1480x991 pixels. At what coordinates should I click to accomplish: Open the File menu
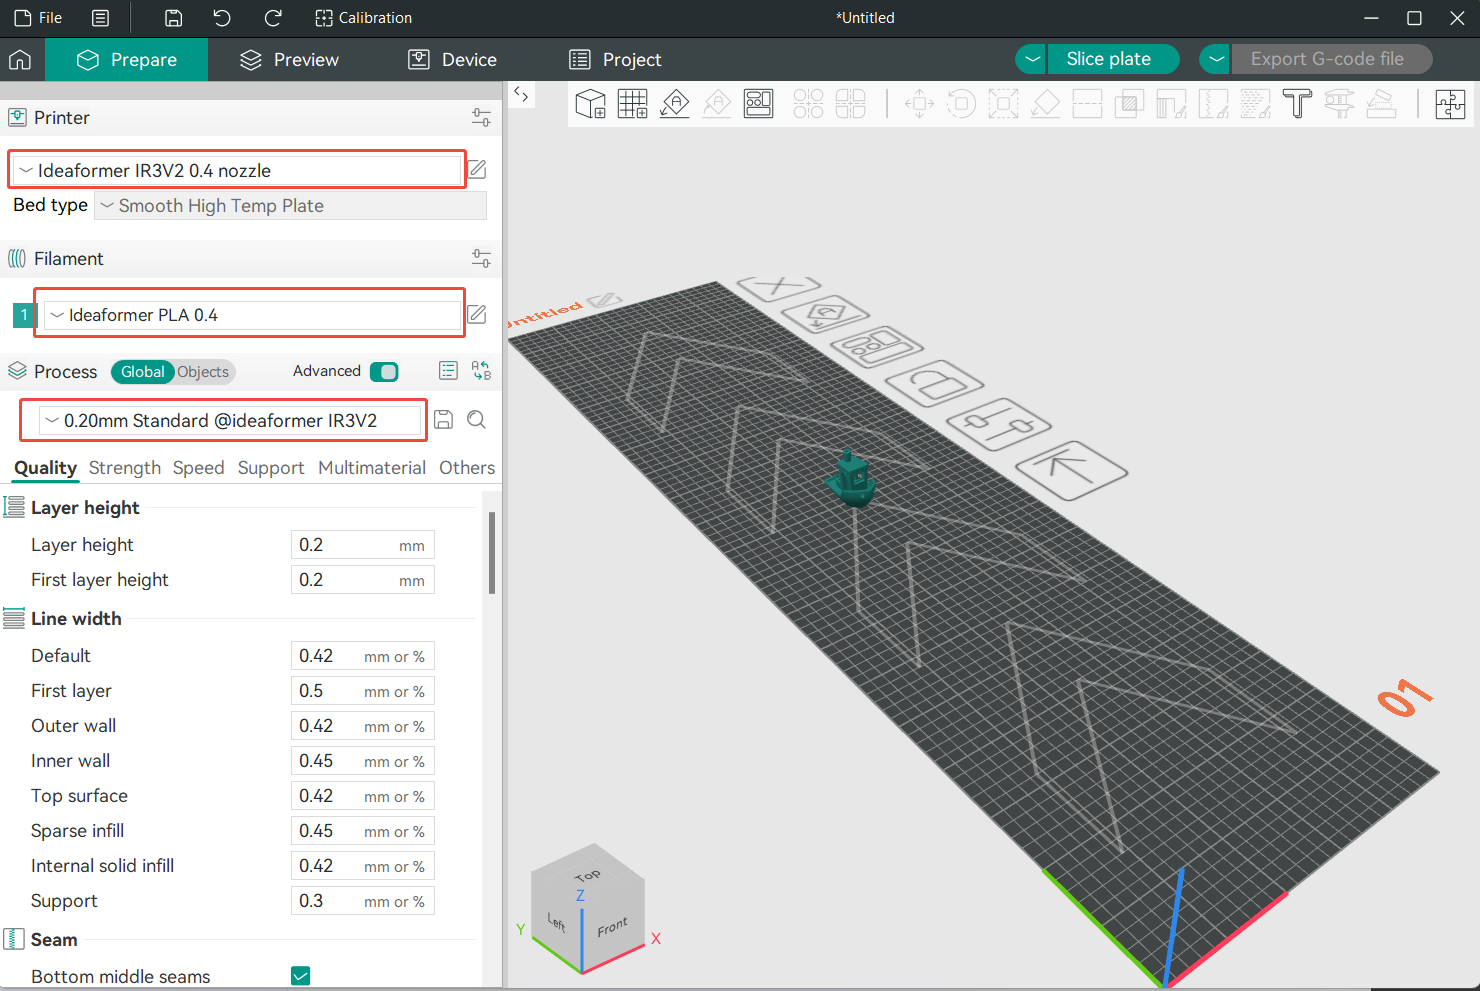click(38, 18)
